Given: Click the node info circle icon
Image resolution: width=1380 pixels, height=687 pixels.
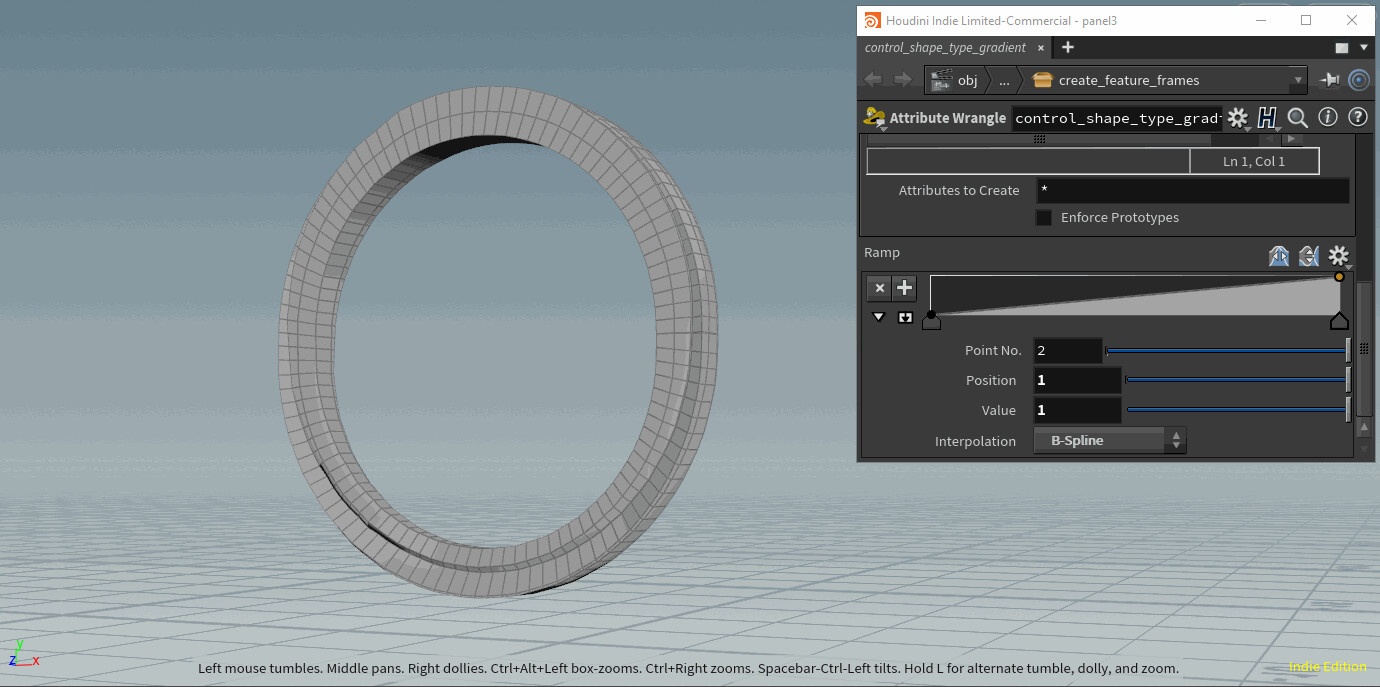Looking at the screenshot, I should 1328,117.
